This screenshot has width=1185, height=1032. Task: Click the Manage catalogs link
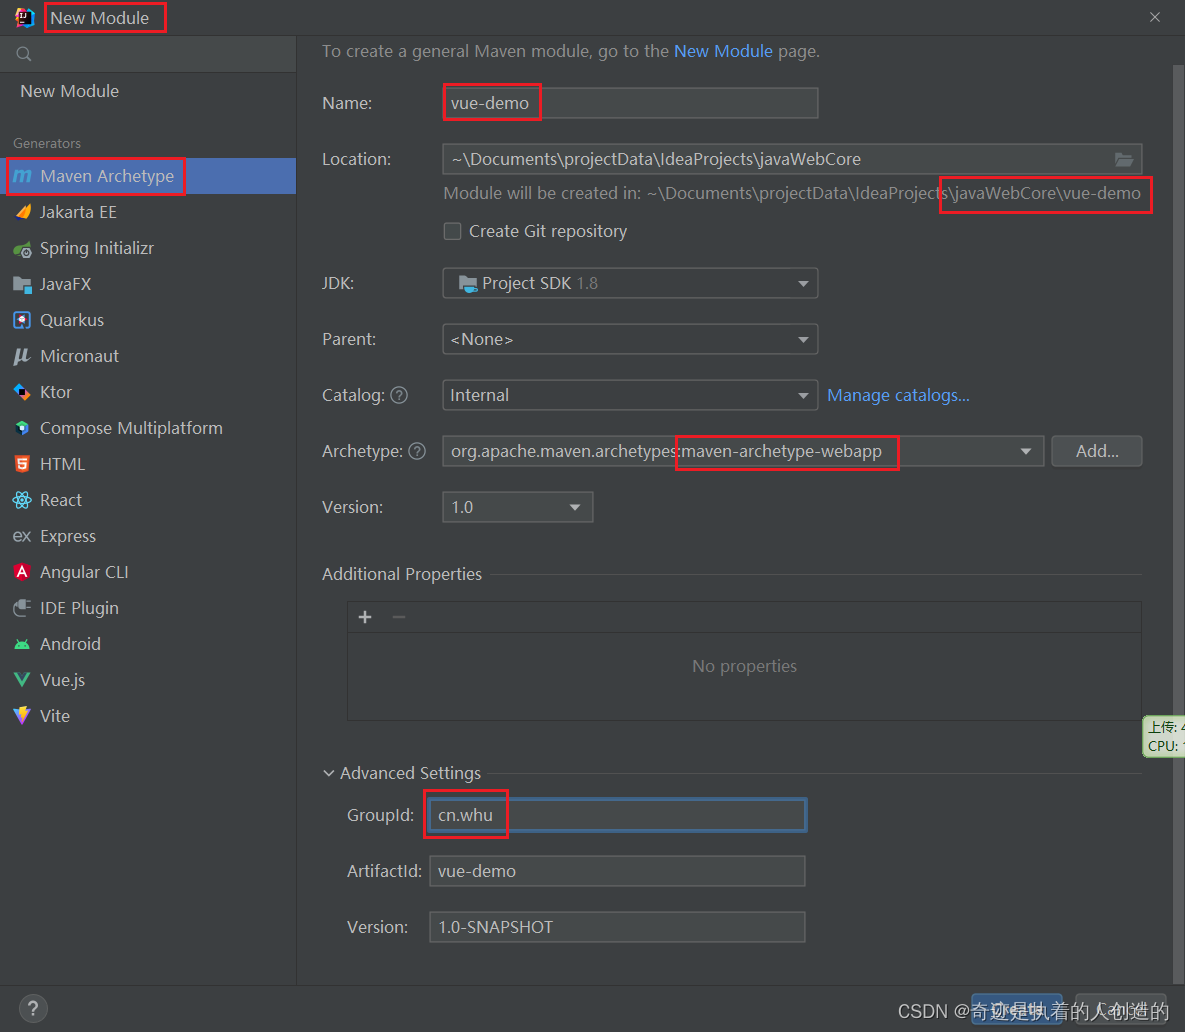coord(898,395)
